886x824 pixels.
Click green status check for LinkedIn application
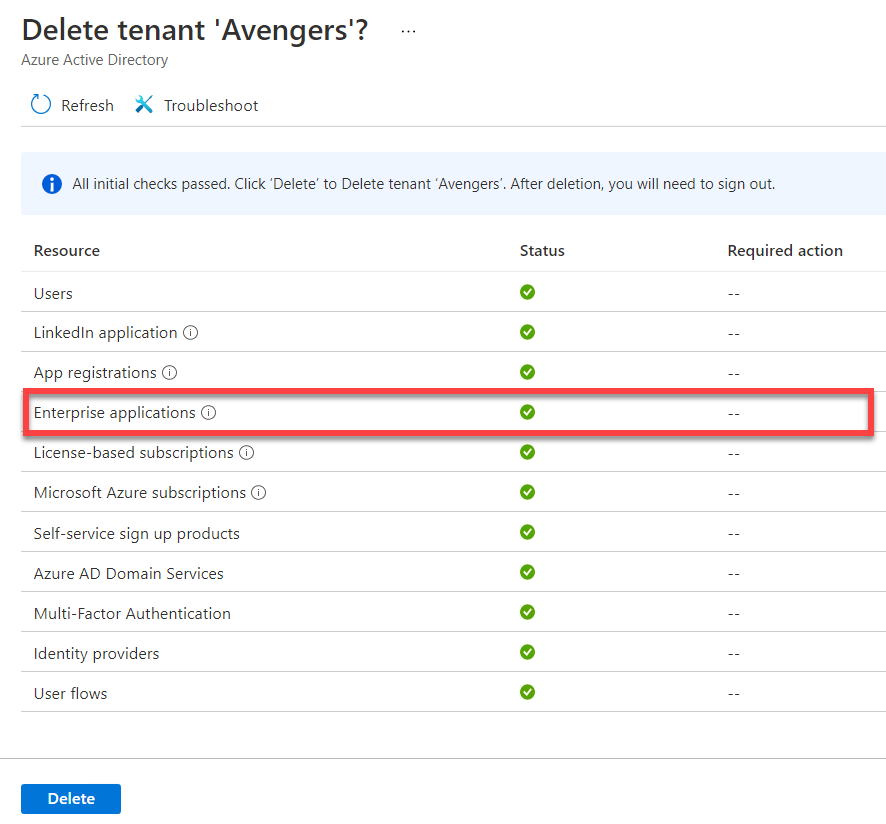(x=527, y=332)
